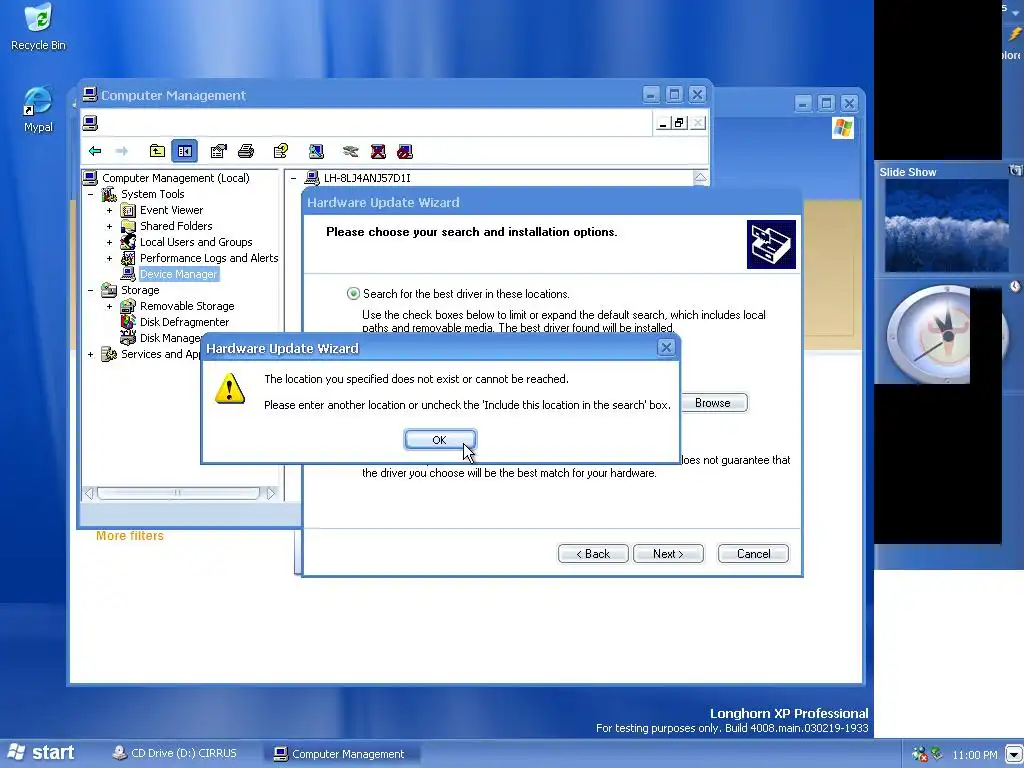Open the Start menu
The height and width of the screenshot is (768, 1024).
coord(40,753)
